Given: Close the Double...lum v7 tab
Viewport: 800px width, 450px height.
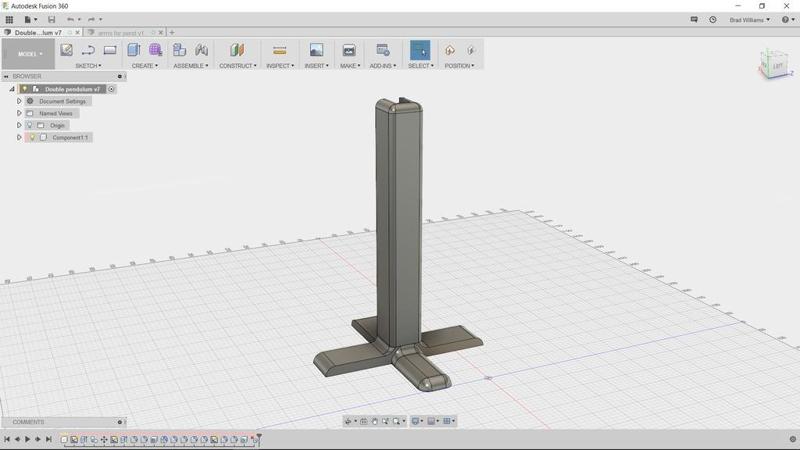Looking at the screenshot, I should pyautogui.click(x=78, y=32).
